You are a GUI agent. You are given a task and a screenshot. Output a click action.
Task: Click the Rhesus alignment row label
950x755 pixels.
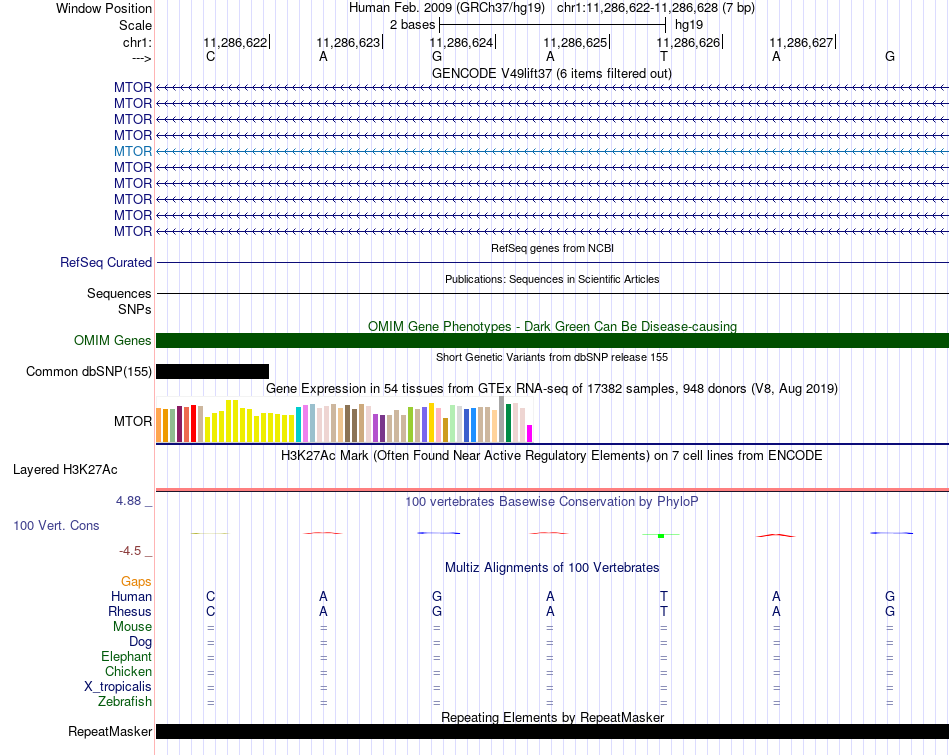point(130,611)
